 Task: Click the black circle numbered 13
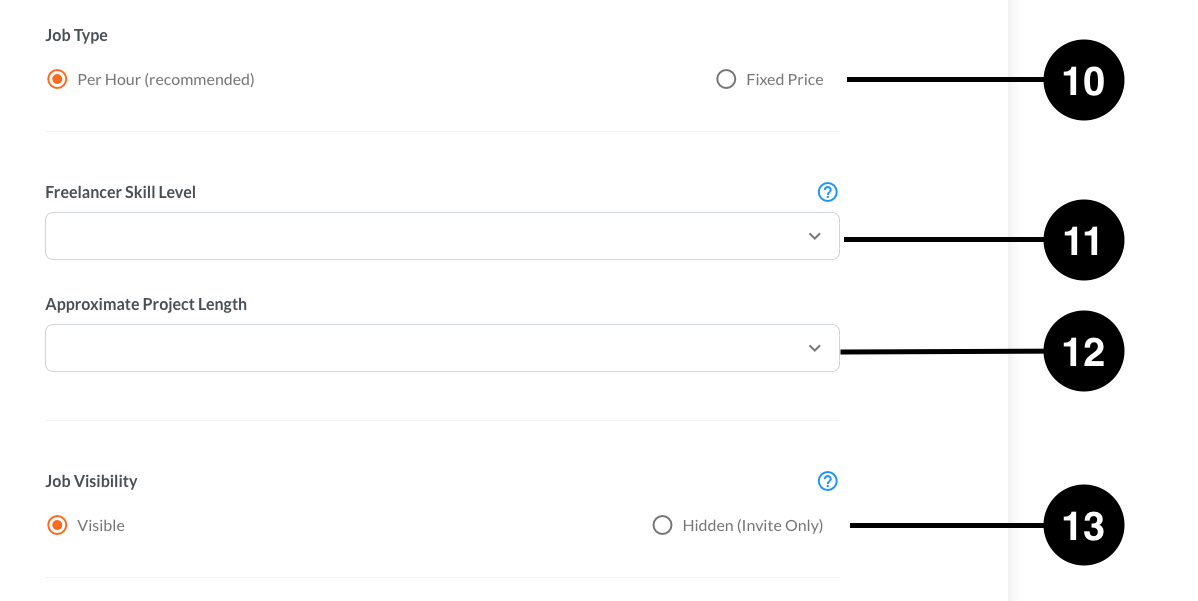coord(1083,525)
